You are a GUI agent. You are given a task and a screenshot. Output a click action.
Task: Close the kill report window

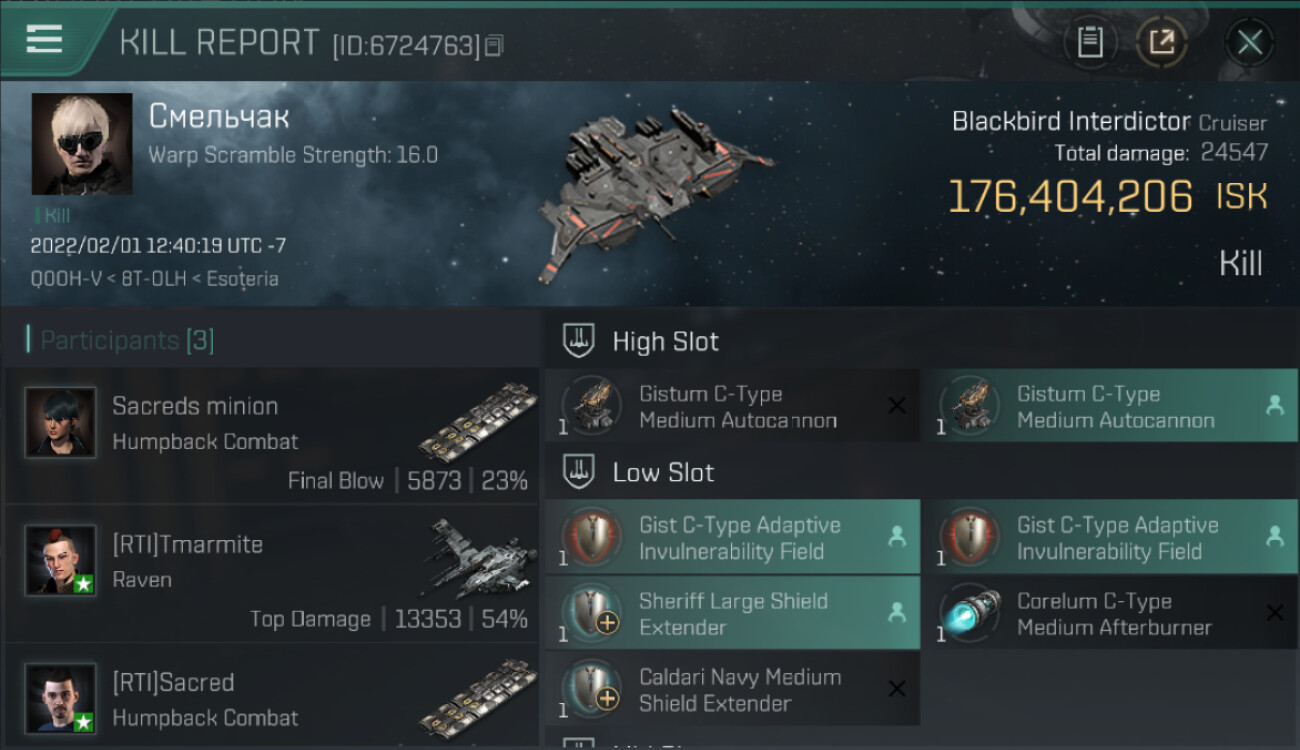[x=1249, y=42]
